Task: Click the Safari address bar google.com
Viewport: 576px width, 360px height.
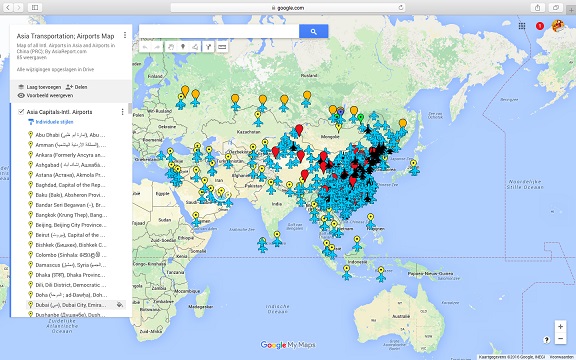Action: click(288, 8)
